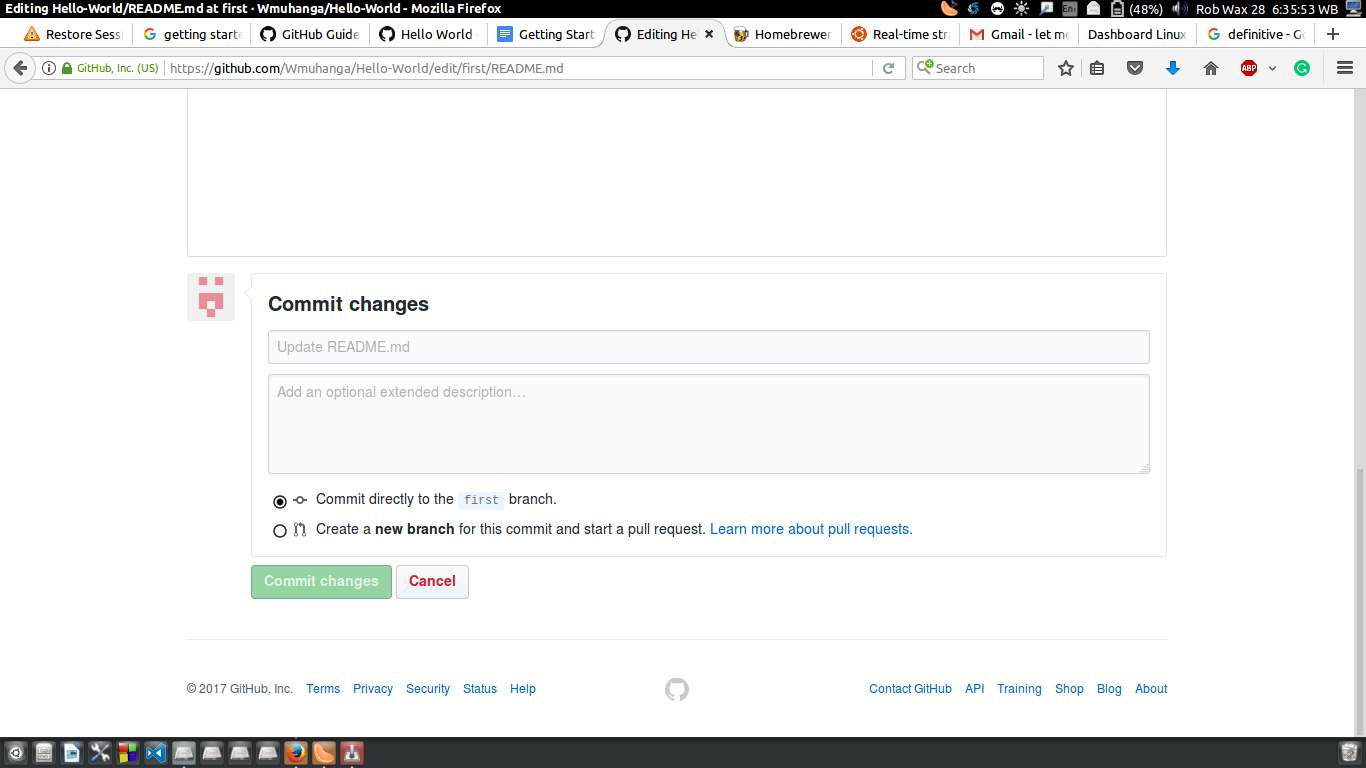The height and width of the screenshot is (768, 1366).
Task: Open Firefox from the taskbar
Action: point(295,752)
